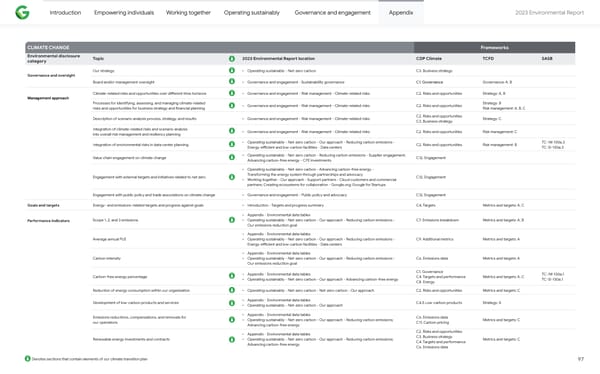Click the Environmental disclosure category column header
Image resolution: width=600 pixels, height=374 pixels.
click(x=54, y=59)
